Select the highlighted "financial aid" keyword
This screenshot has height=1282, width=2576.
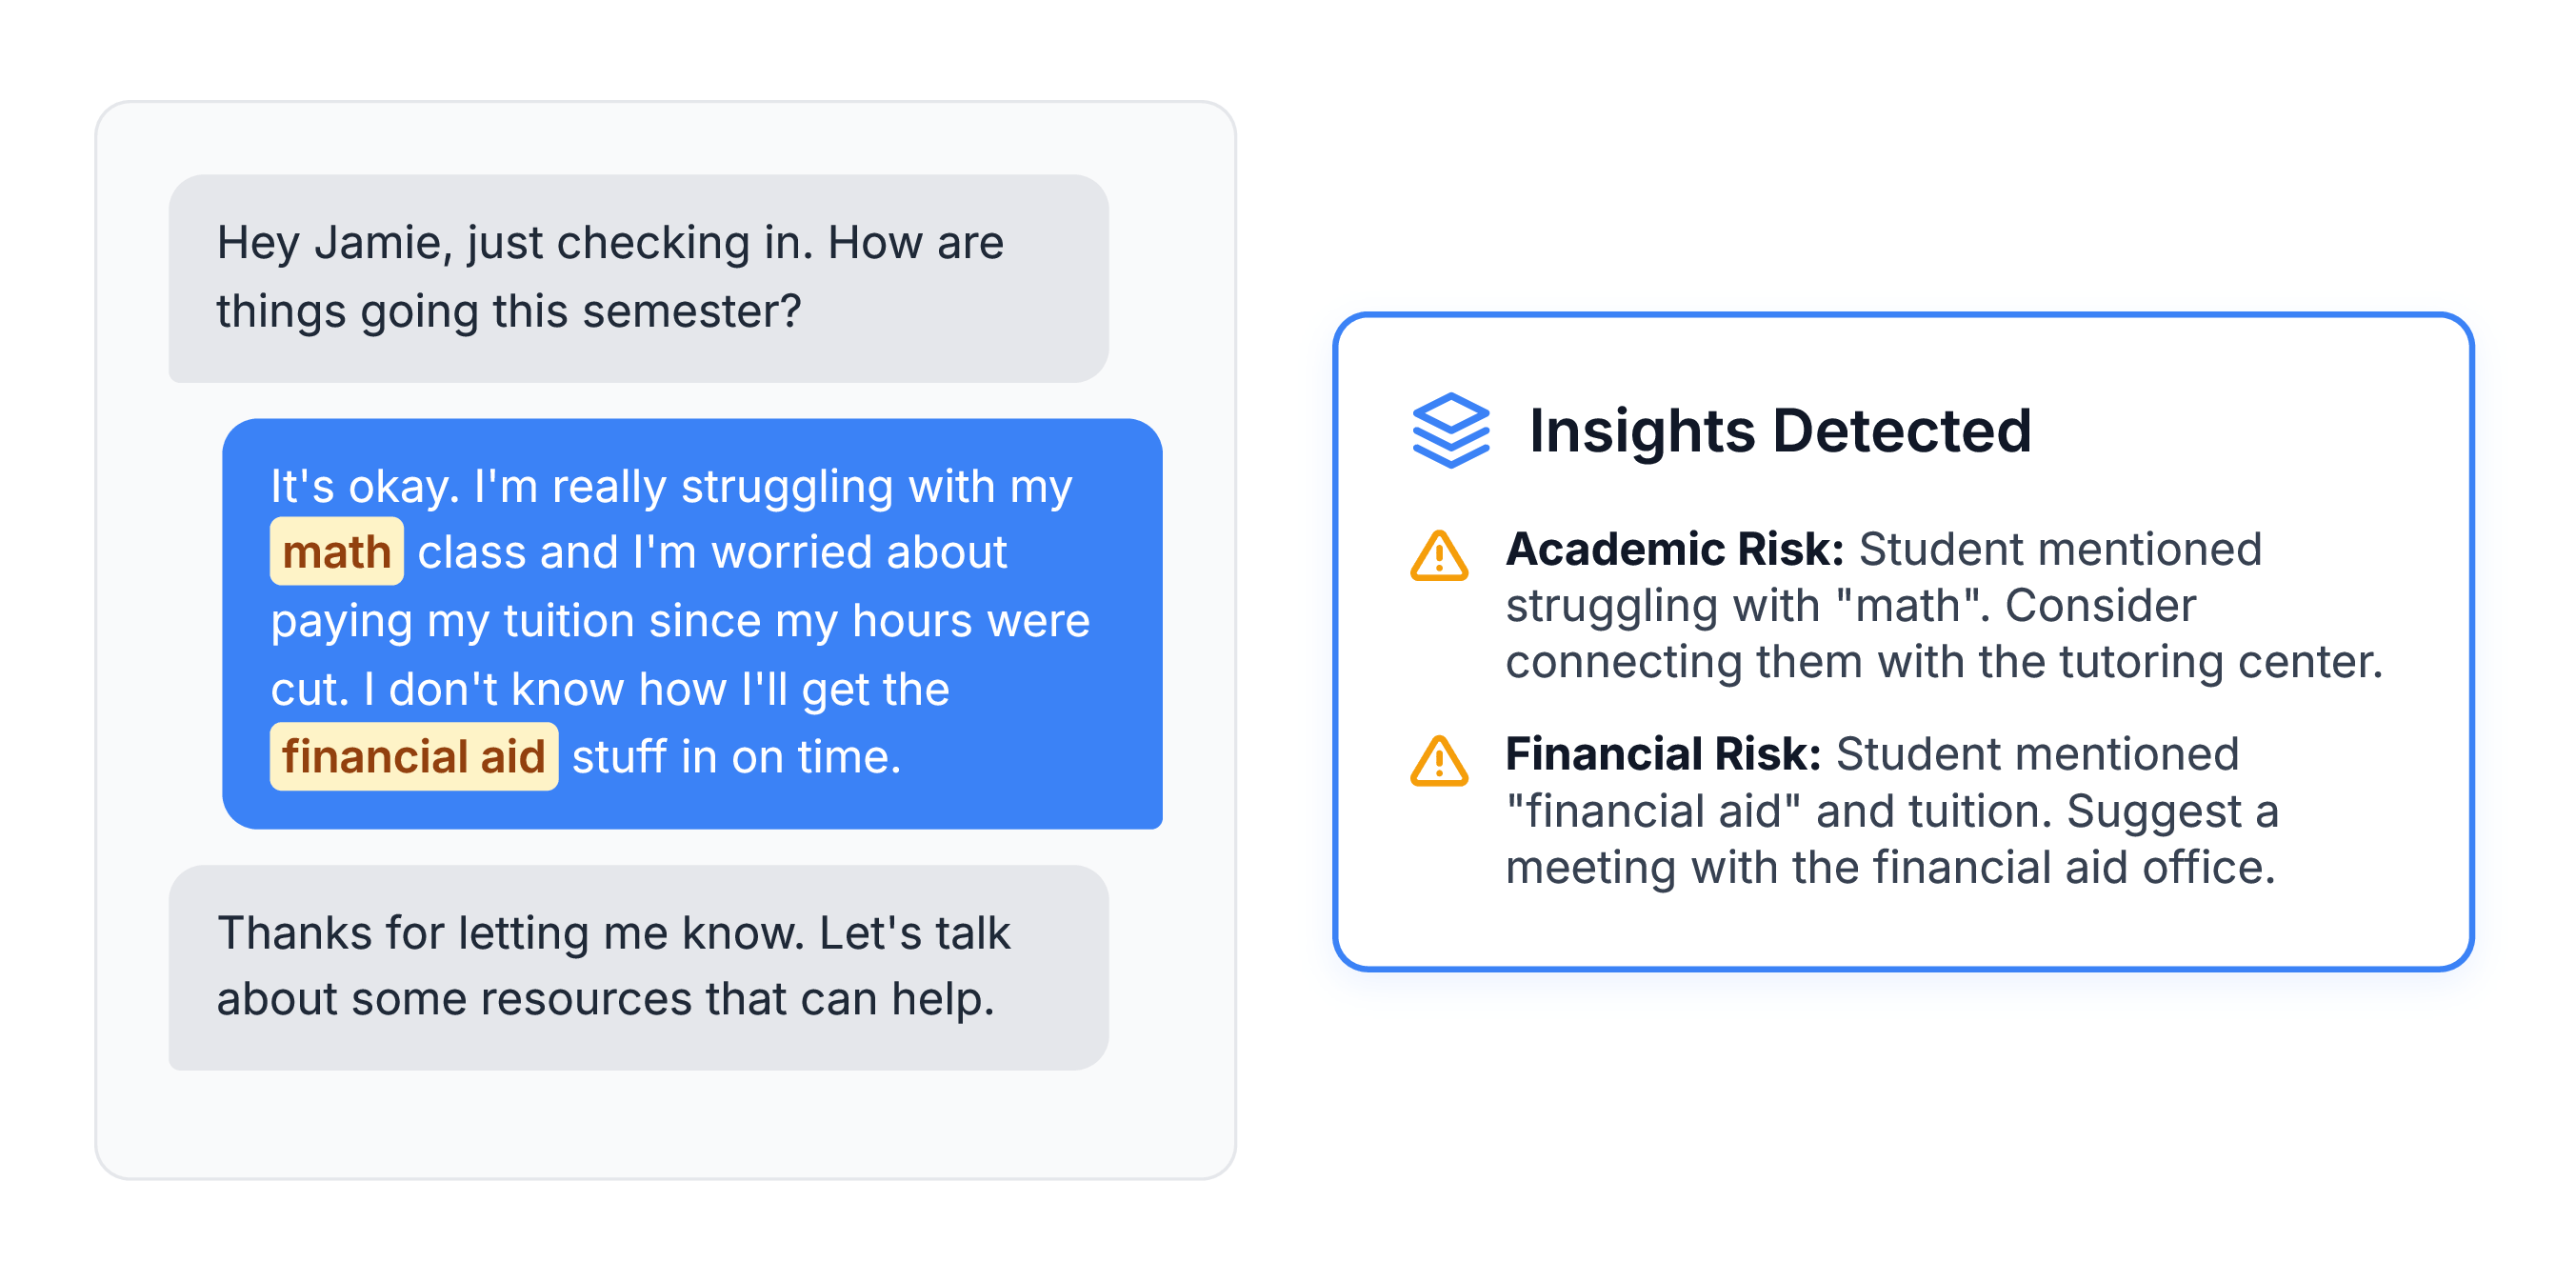tap(413, 757)
